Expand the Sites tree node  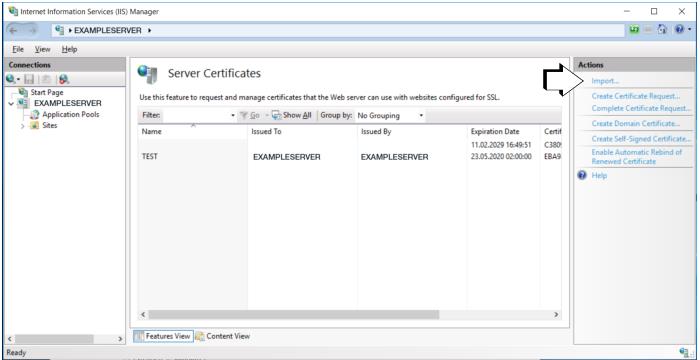point(22,126)
